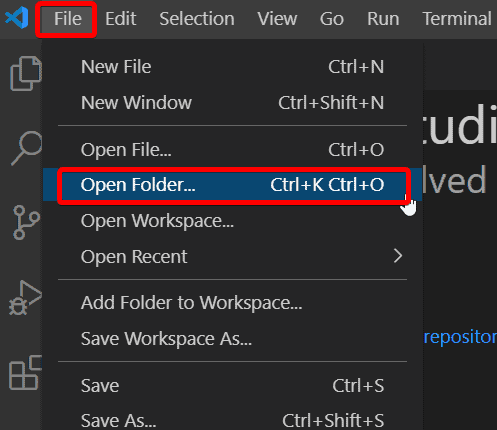This screenshot has width=497, height=430.
Task: Click the VS Code logo icon
Action: click(x=17, y=18)
